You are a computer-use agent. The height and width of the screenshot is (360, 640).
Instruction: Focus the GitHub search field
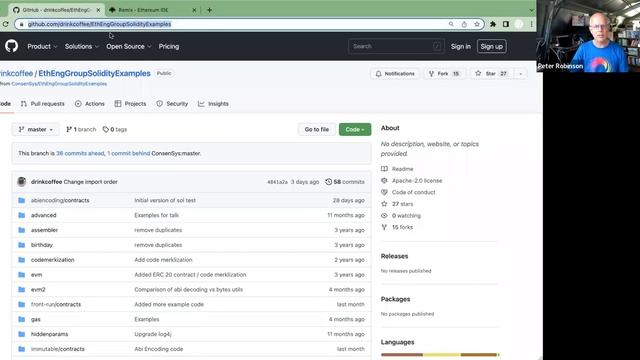(x=396, y=47)
